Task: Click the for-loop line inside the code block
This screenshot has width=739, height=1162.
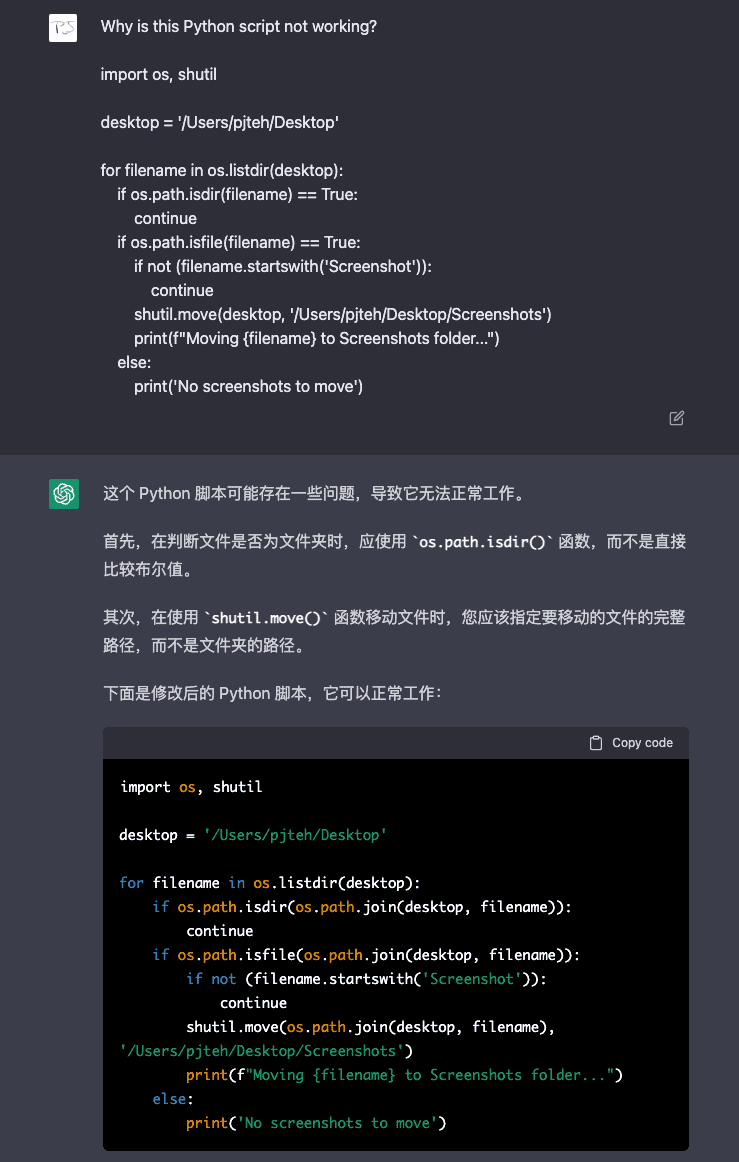Action: [270, 883]
